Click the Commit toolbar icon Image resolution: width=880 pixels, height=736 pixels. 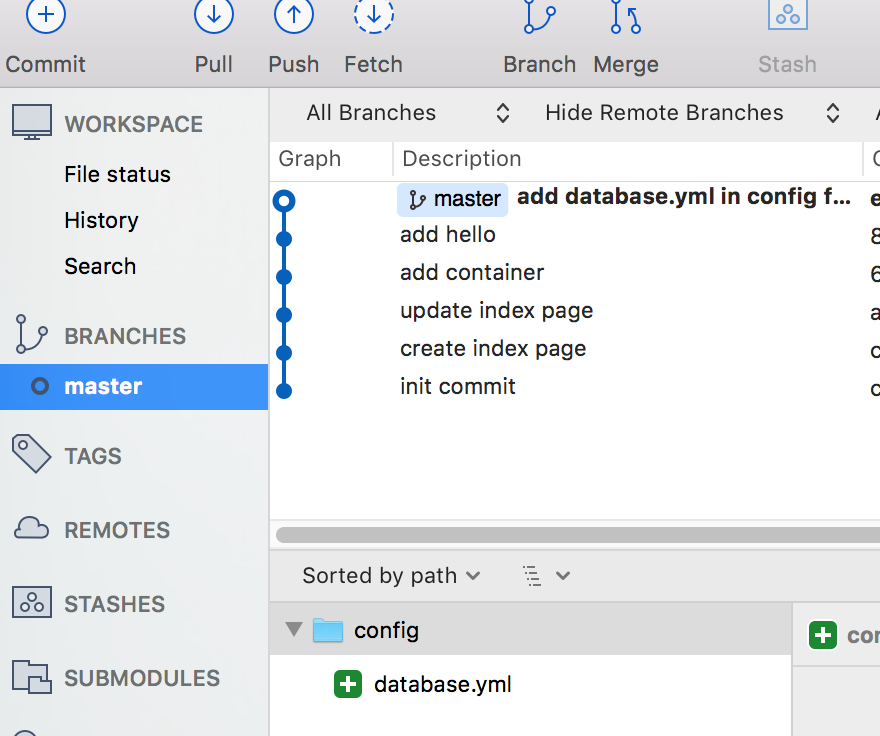pos(45,16)
